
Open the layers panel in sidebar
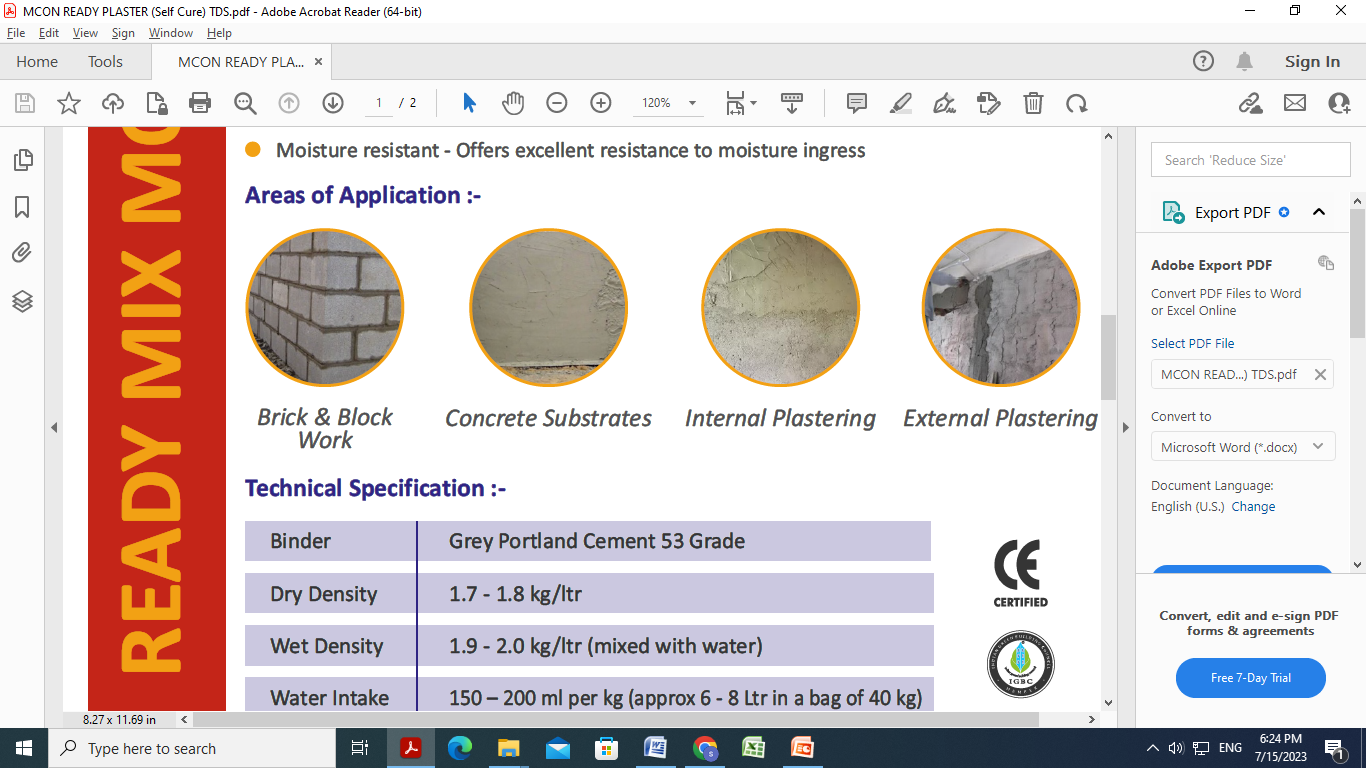click(23, 301)
